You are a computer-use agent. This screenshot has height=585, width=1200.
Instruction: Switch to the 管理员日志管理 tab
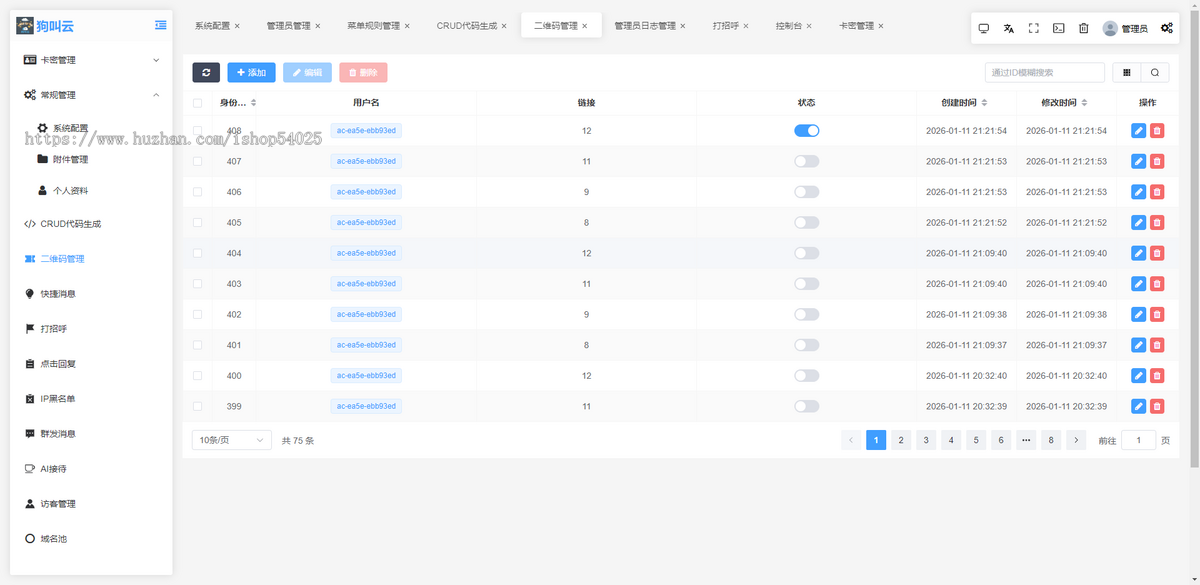pos(645,26)
